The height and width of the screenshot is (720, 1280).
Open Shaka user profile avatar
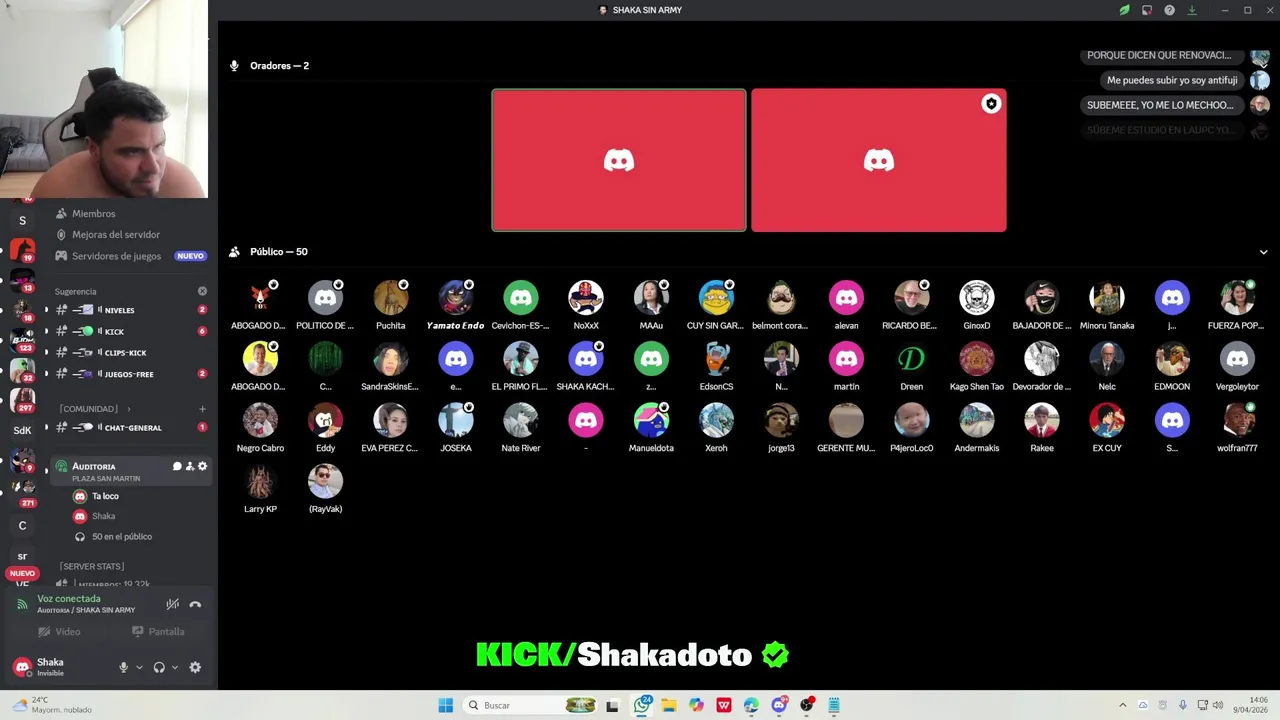22,667
